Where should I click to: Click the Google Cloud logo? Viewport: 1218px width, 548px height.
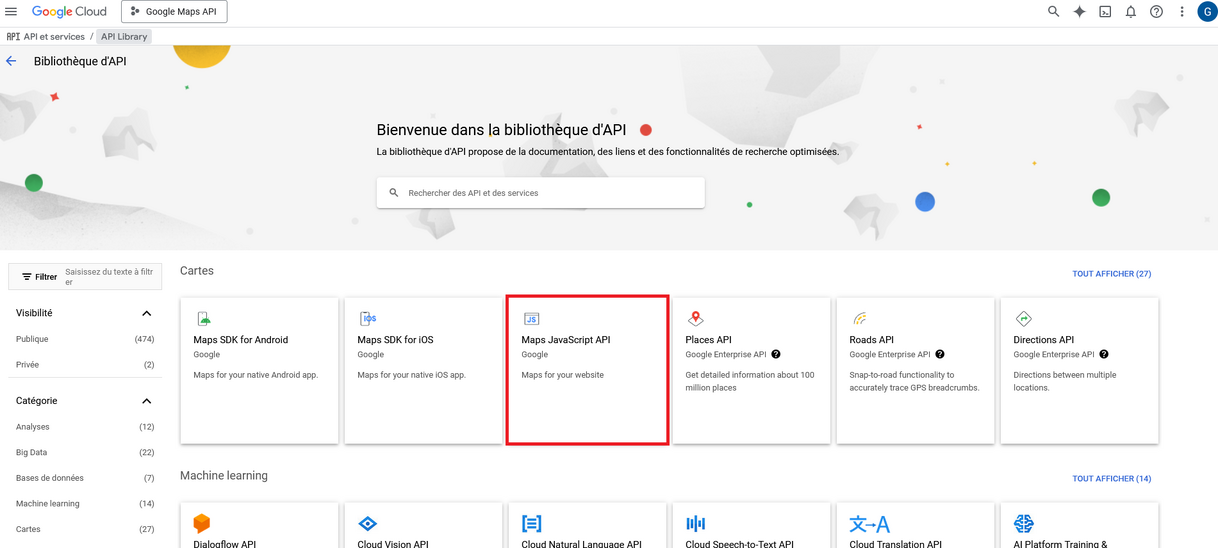pyautogui.click(x=69, y=12)
